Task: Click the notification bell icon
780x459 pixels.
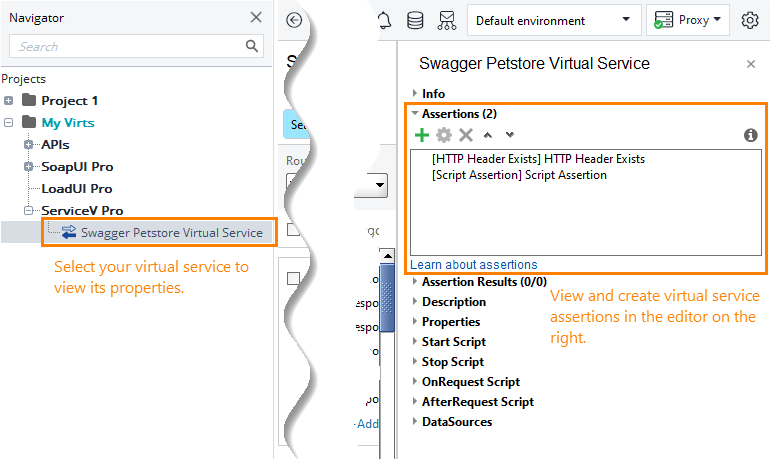Action: point(384,20)
